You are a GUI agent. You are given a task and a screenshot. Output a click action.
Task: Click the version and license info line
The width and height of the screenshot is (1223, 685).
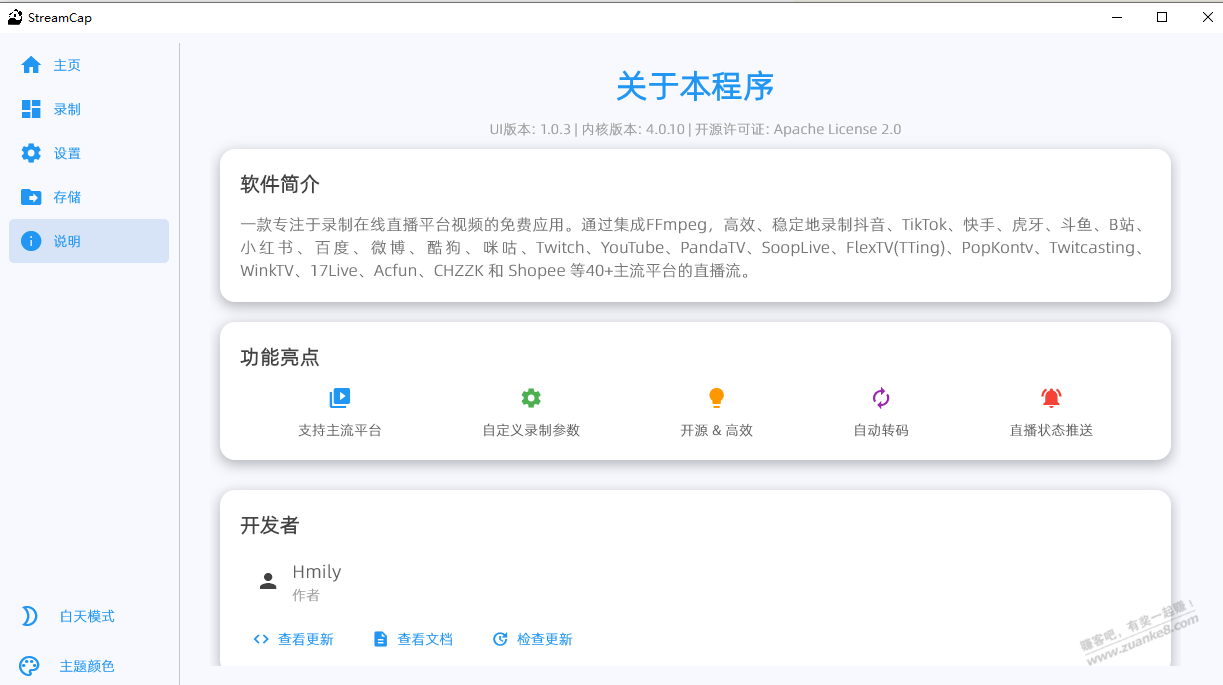click(x=695, y=129)
